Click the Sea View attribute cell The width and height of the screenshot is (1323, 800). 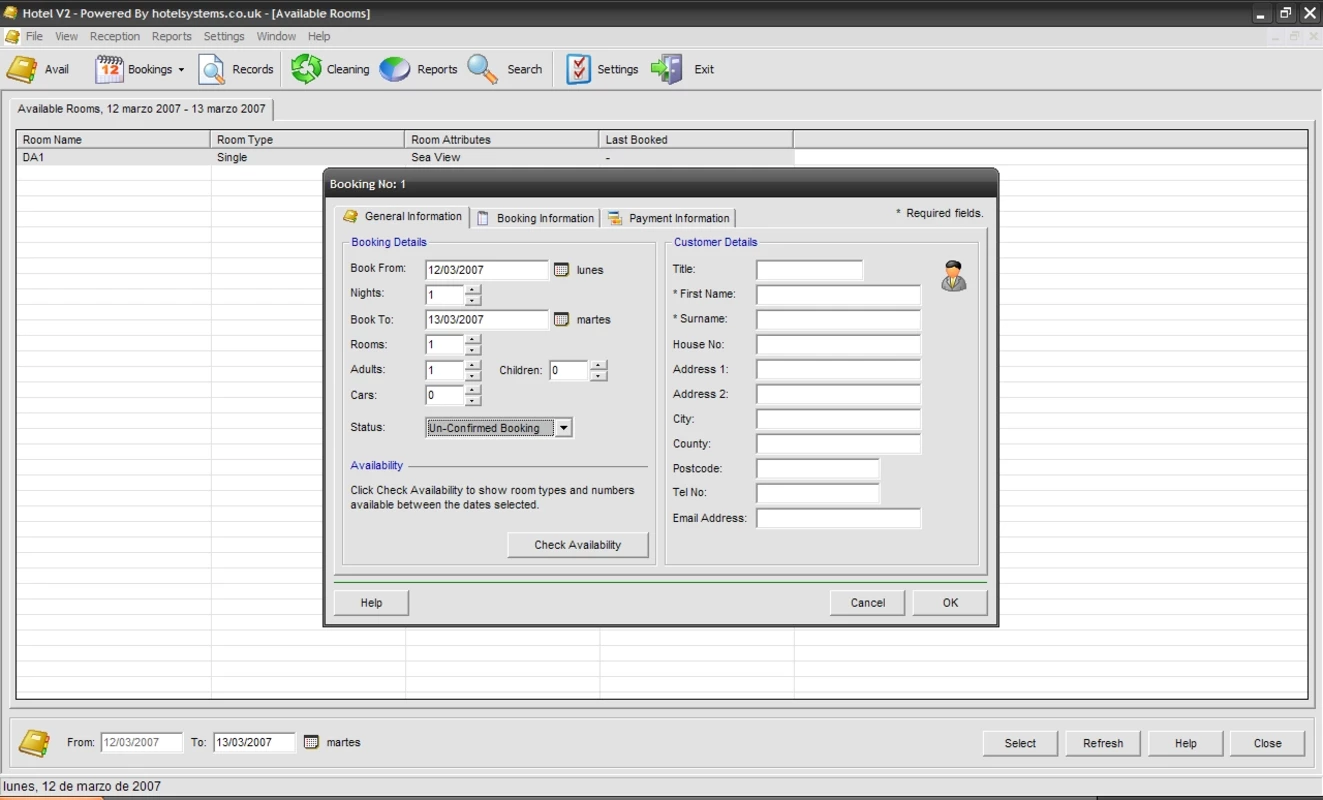point(501,158)
